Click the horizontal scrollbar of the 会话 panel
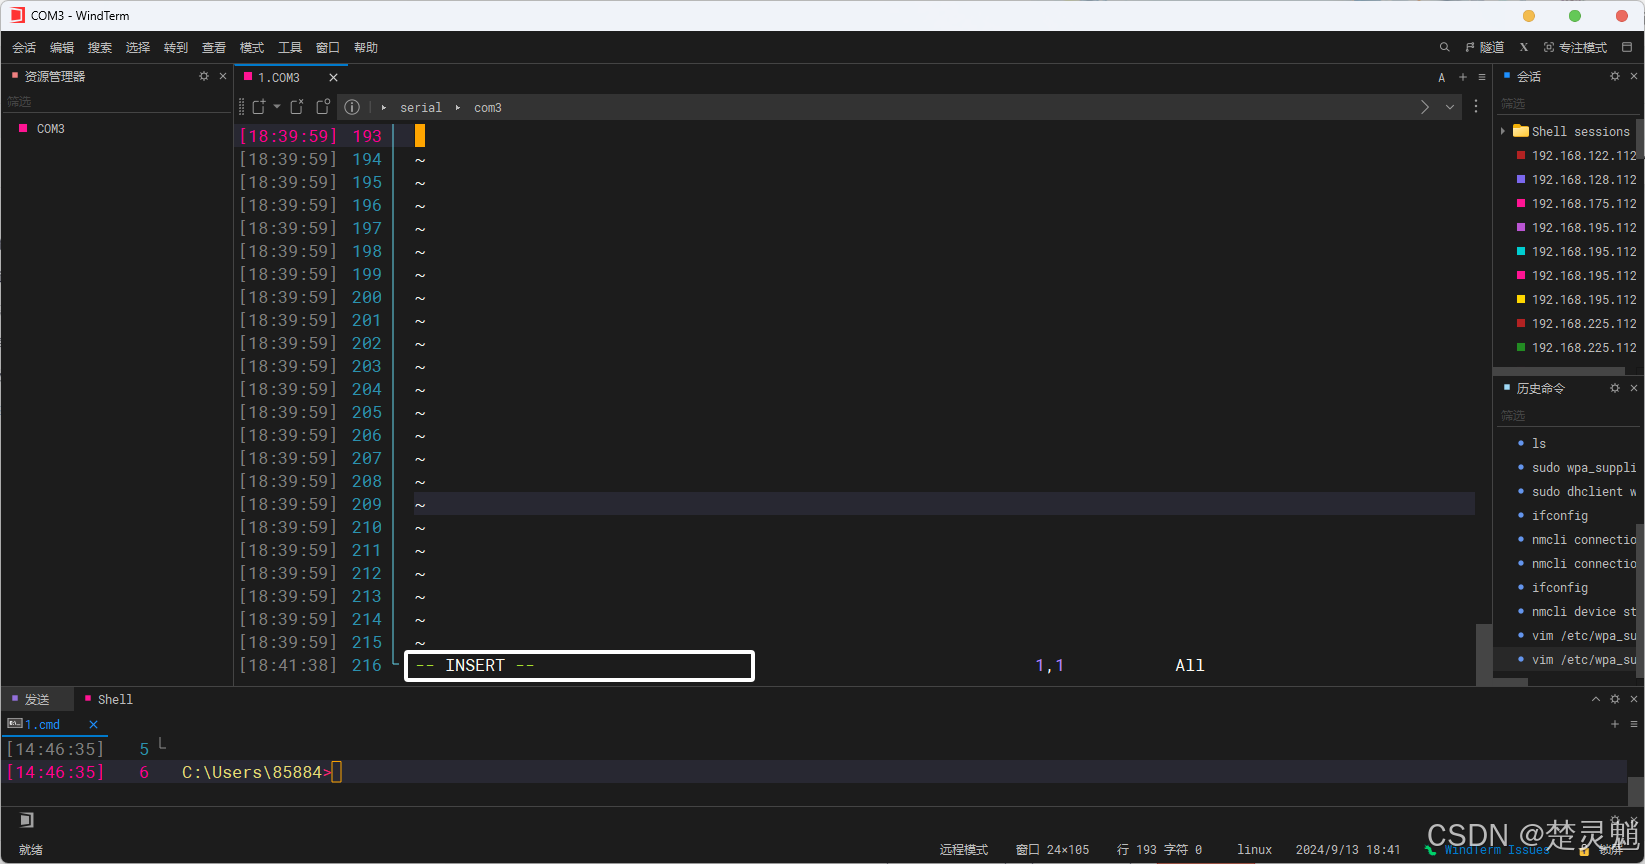 (1560, 371)
